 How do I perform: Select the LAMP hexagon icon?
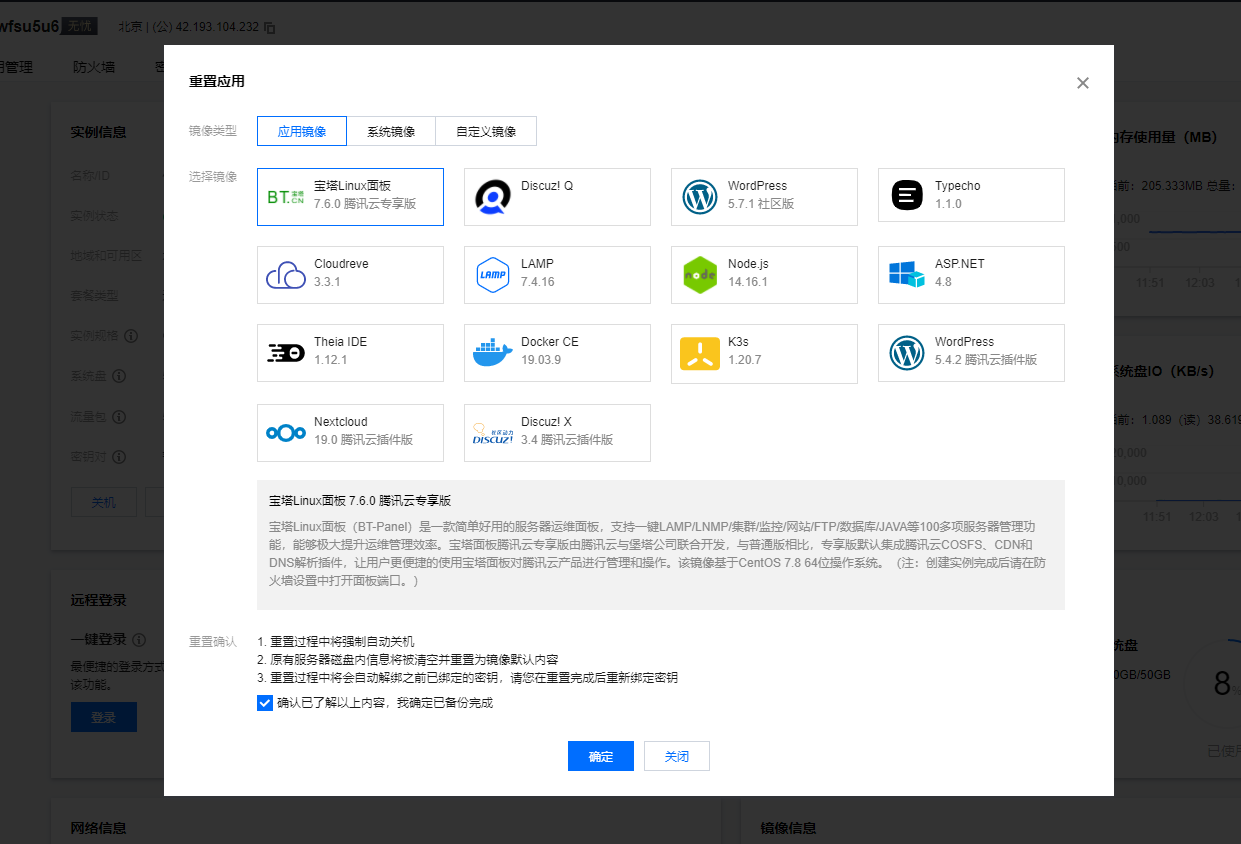[493, 275]
